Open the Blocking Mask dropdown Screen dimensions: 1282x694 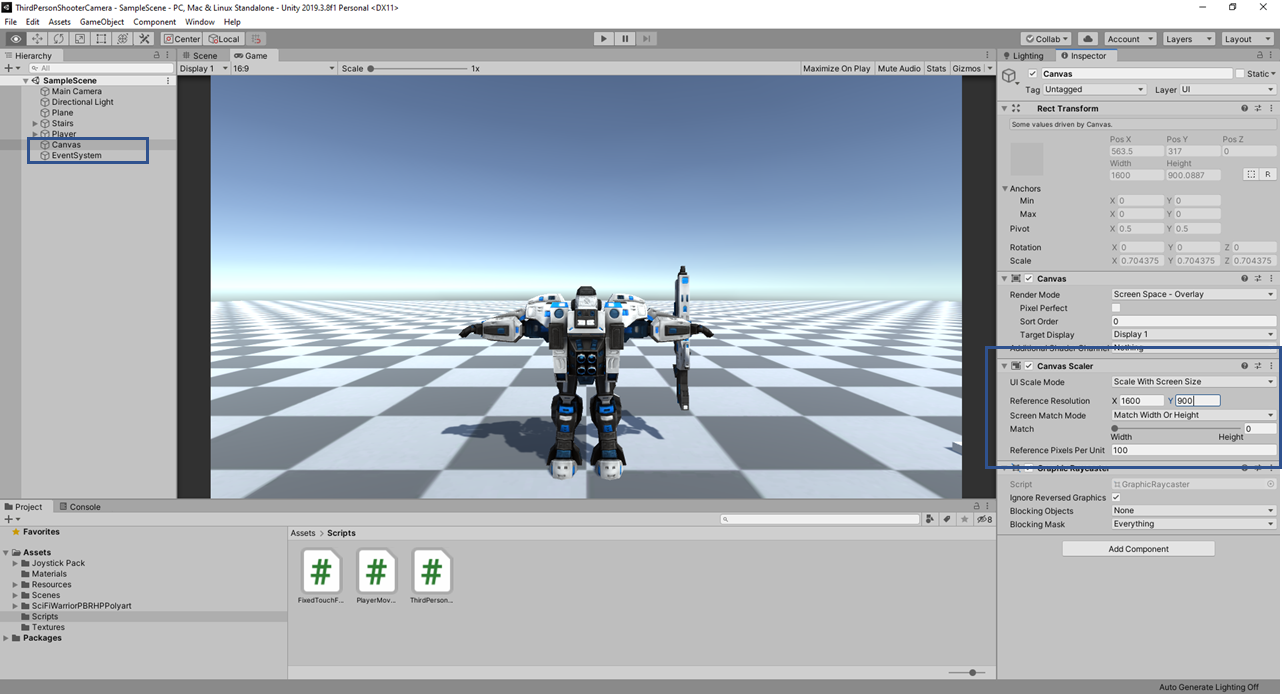coord(1194,524)
